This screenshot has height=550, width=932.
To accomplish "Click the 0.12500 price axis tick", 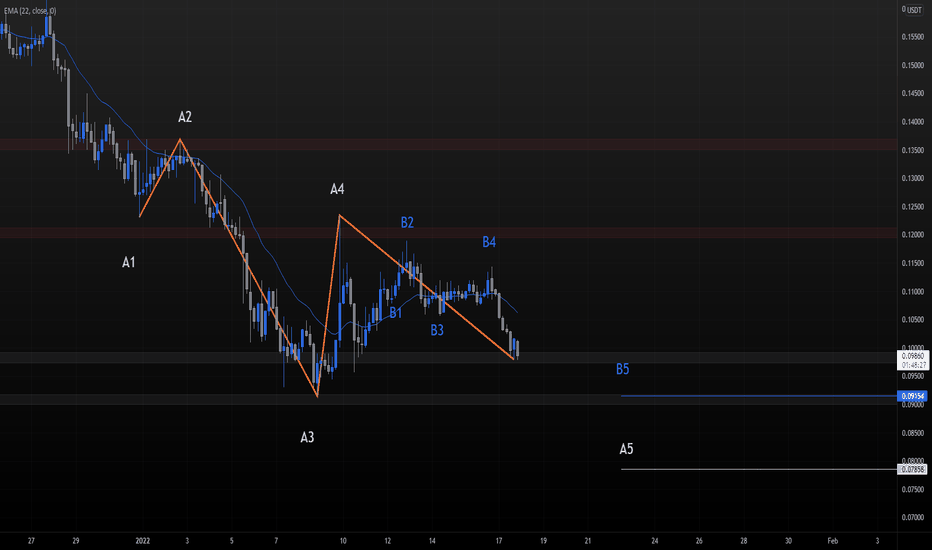I will (x=913, y=206).
